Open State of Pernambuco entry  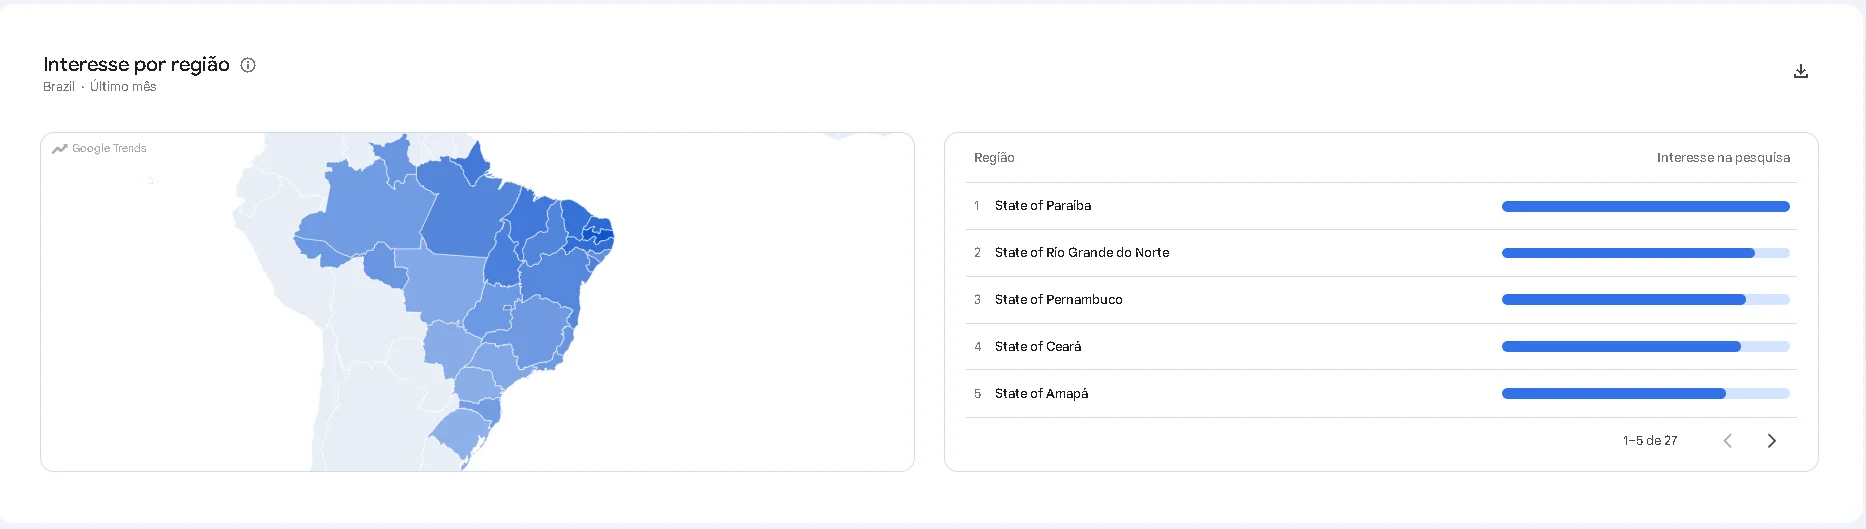[x=1381, y=300]
